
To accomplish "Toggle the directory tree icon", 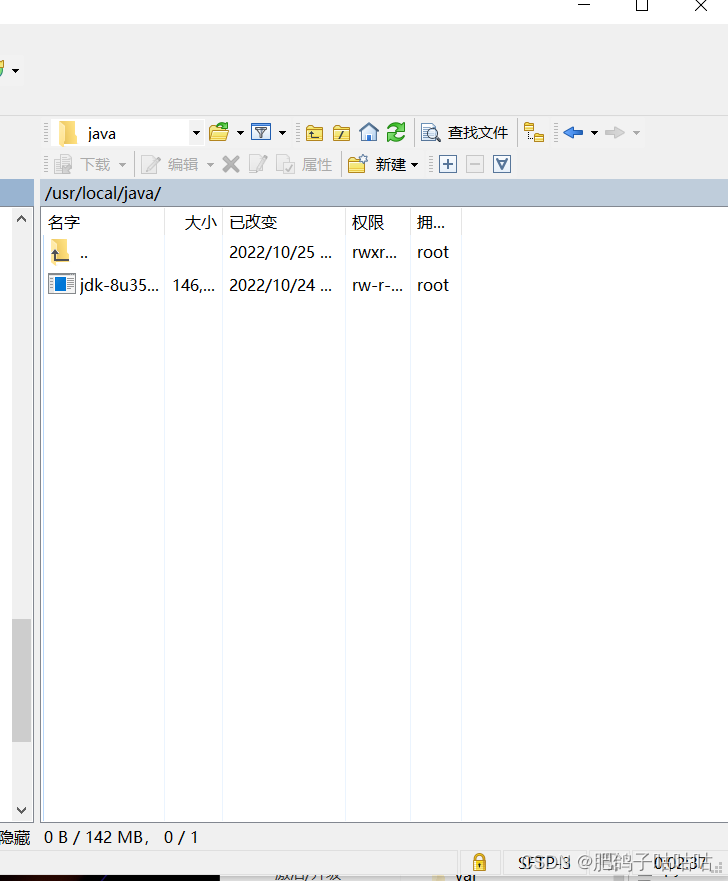I will point(534,133).
